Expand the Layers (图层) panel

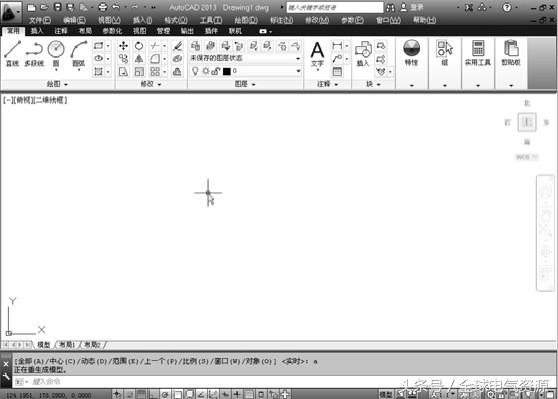tap(245, 84)
